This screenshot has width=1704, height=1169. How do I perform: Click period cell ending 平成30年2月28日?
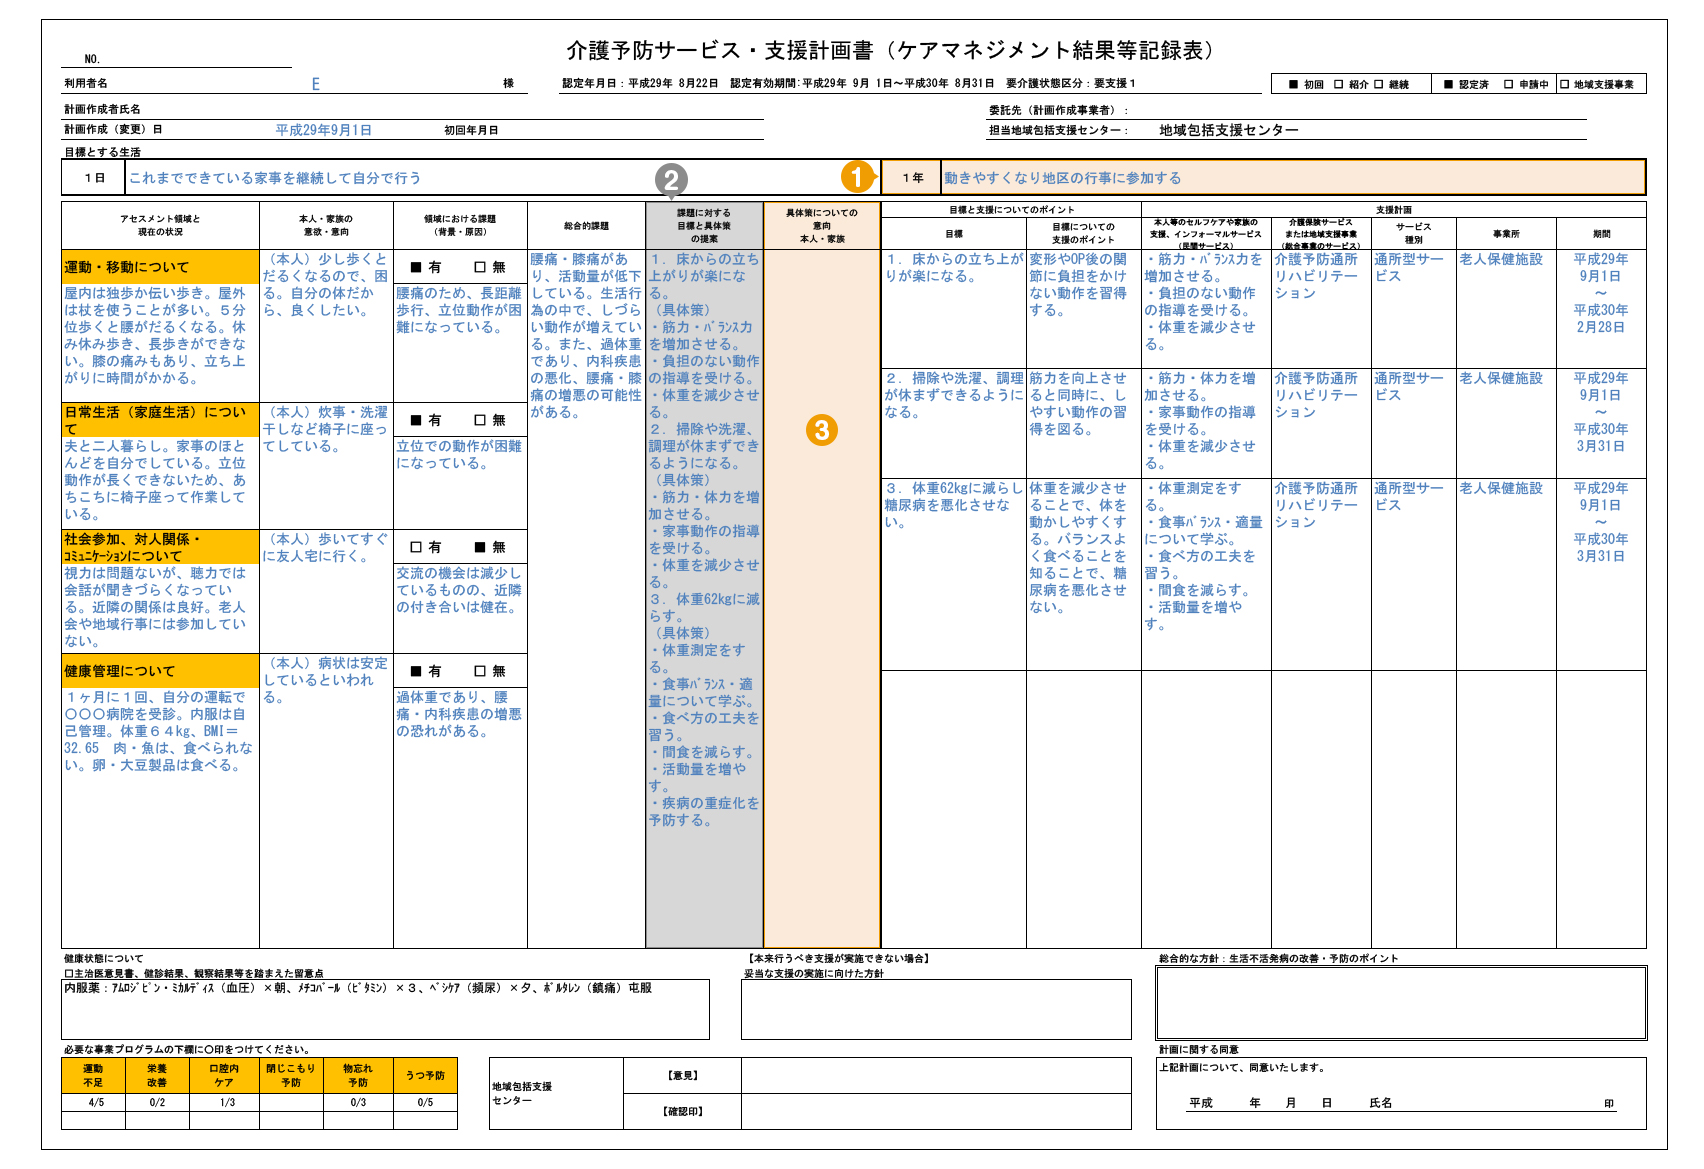1601,309
